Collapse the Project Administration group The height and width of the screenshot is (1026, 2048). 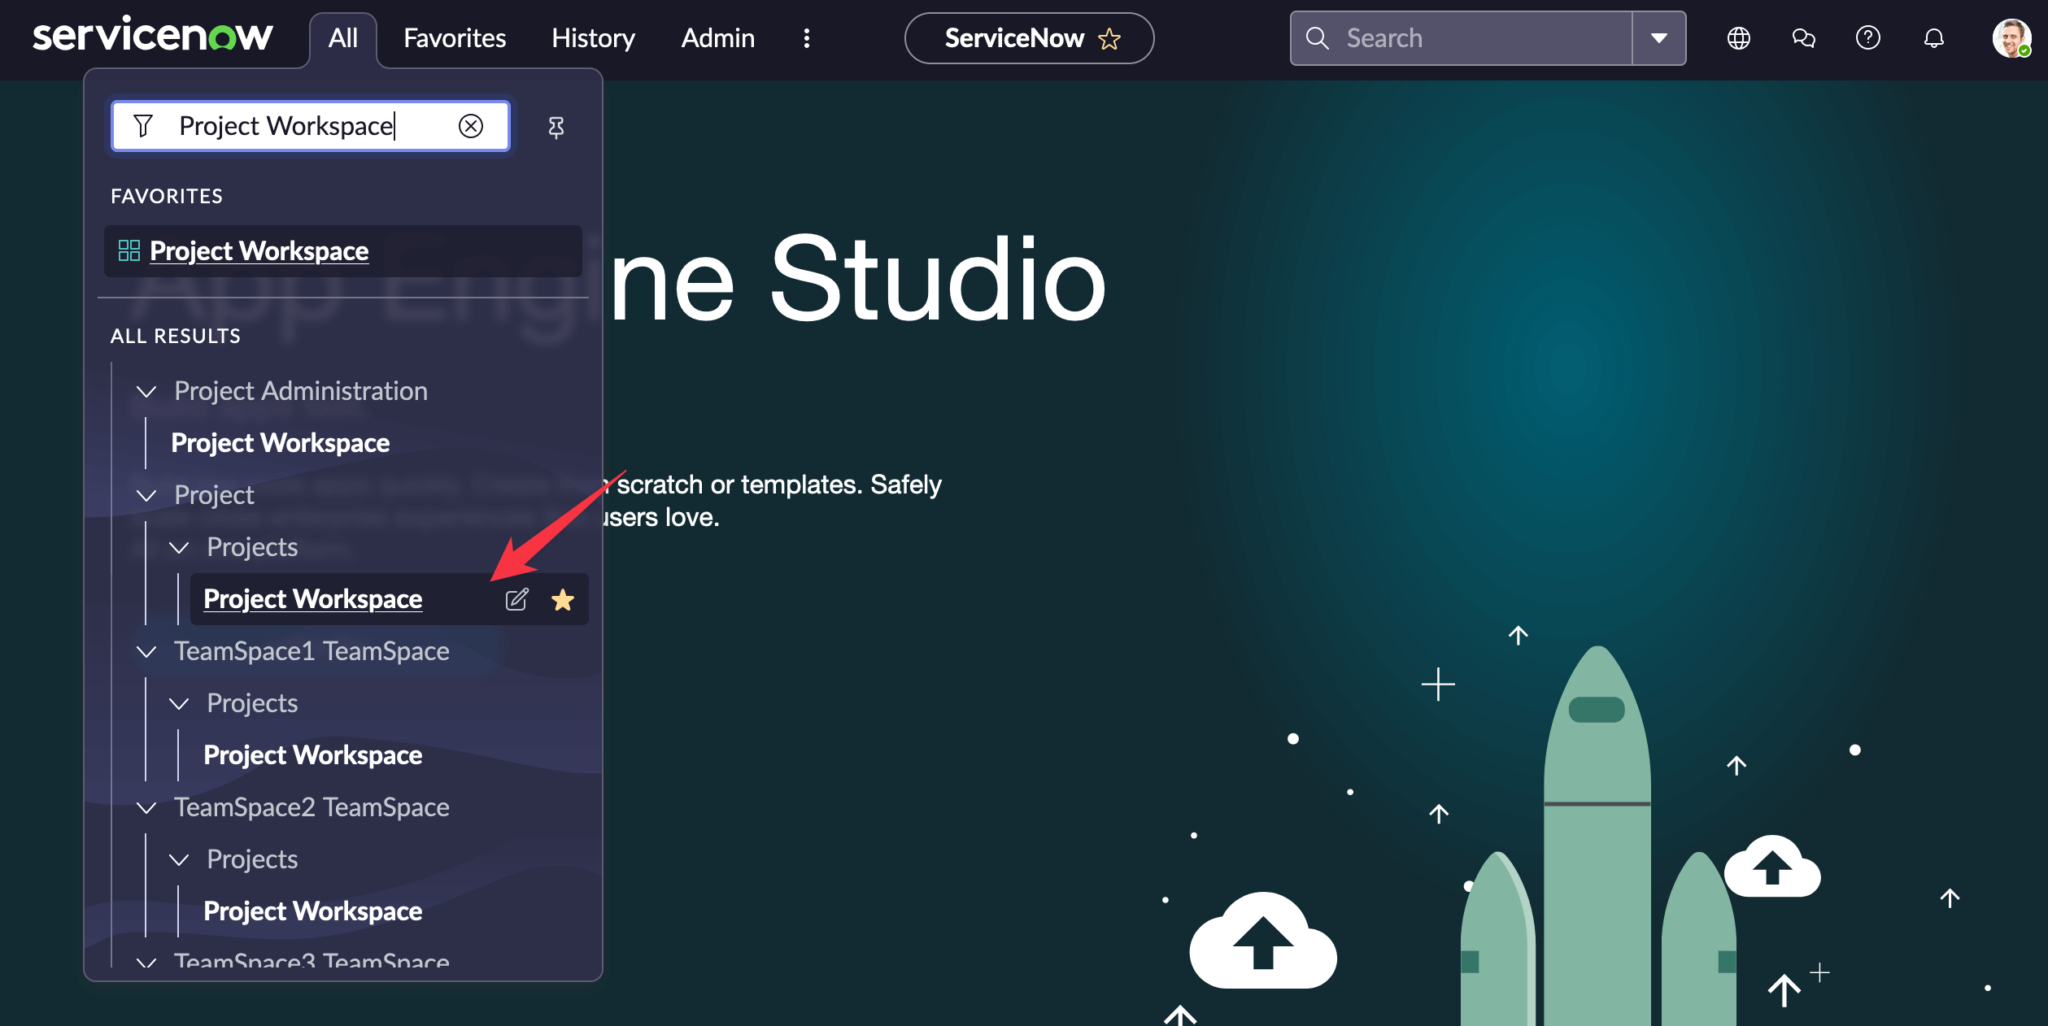[x=146, y=391]
